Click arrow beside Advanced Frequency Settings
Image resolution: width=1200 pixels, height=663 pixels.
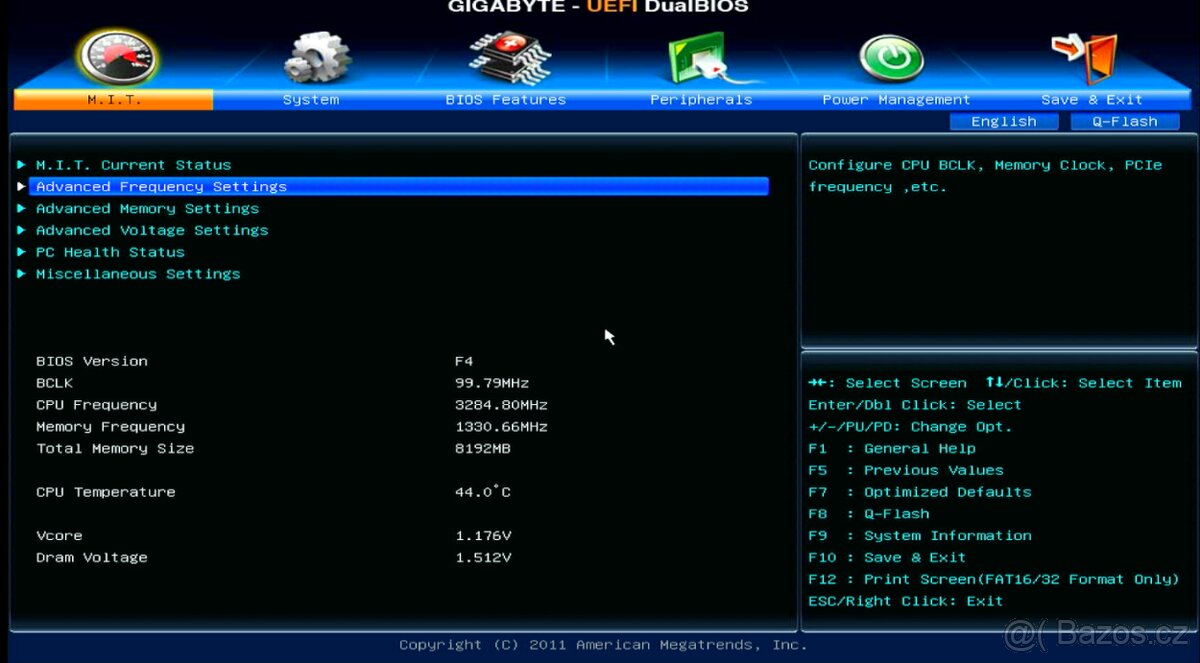coord(21,186)
